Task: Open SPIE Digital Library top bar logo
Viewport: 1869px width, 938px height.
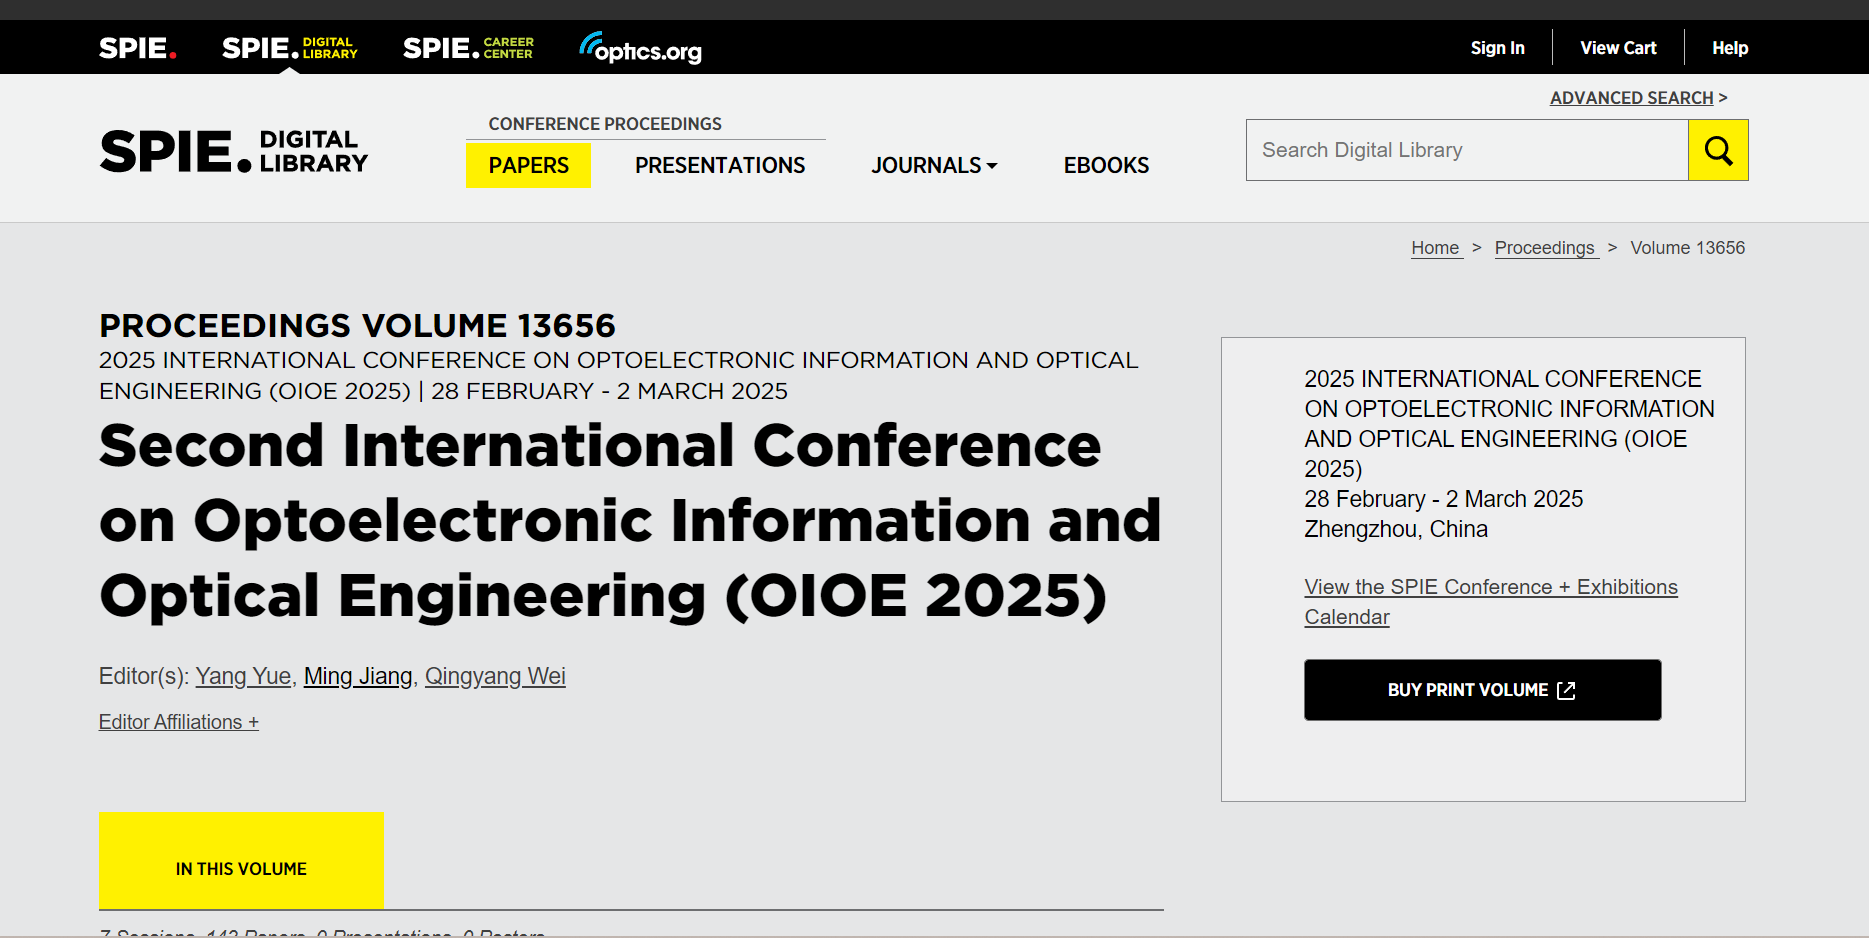Action: tap(289, 48)
